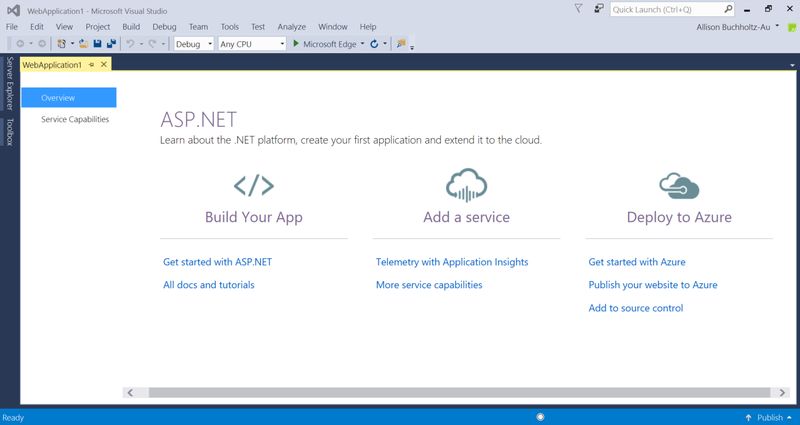
Task: Click the horizontal scrollbar right arrow
Action: point(782,392)
